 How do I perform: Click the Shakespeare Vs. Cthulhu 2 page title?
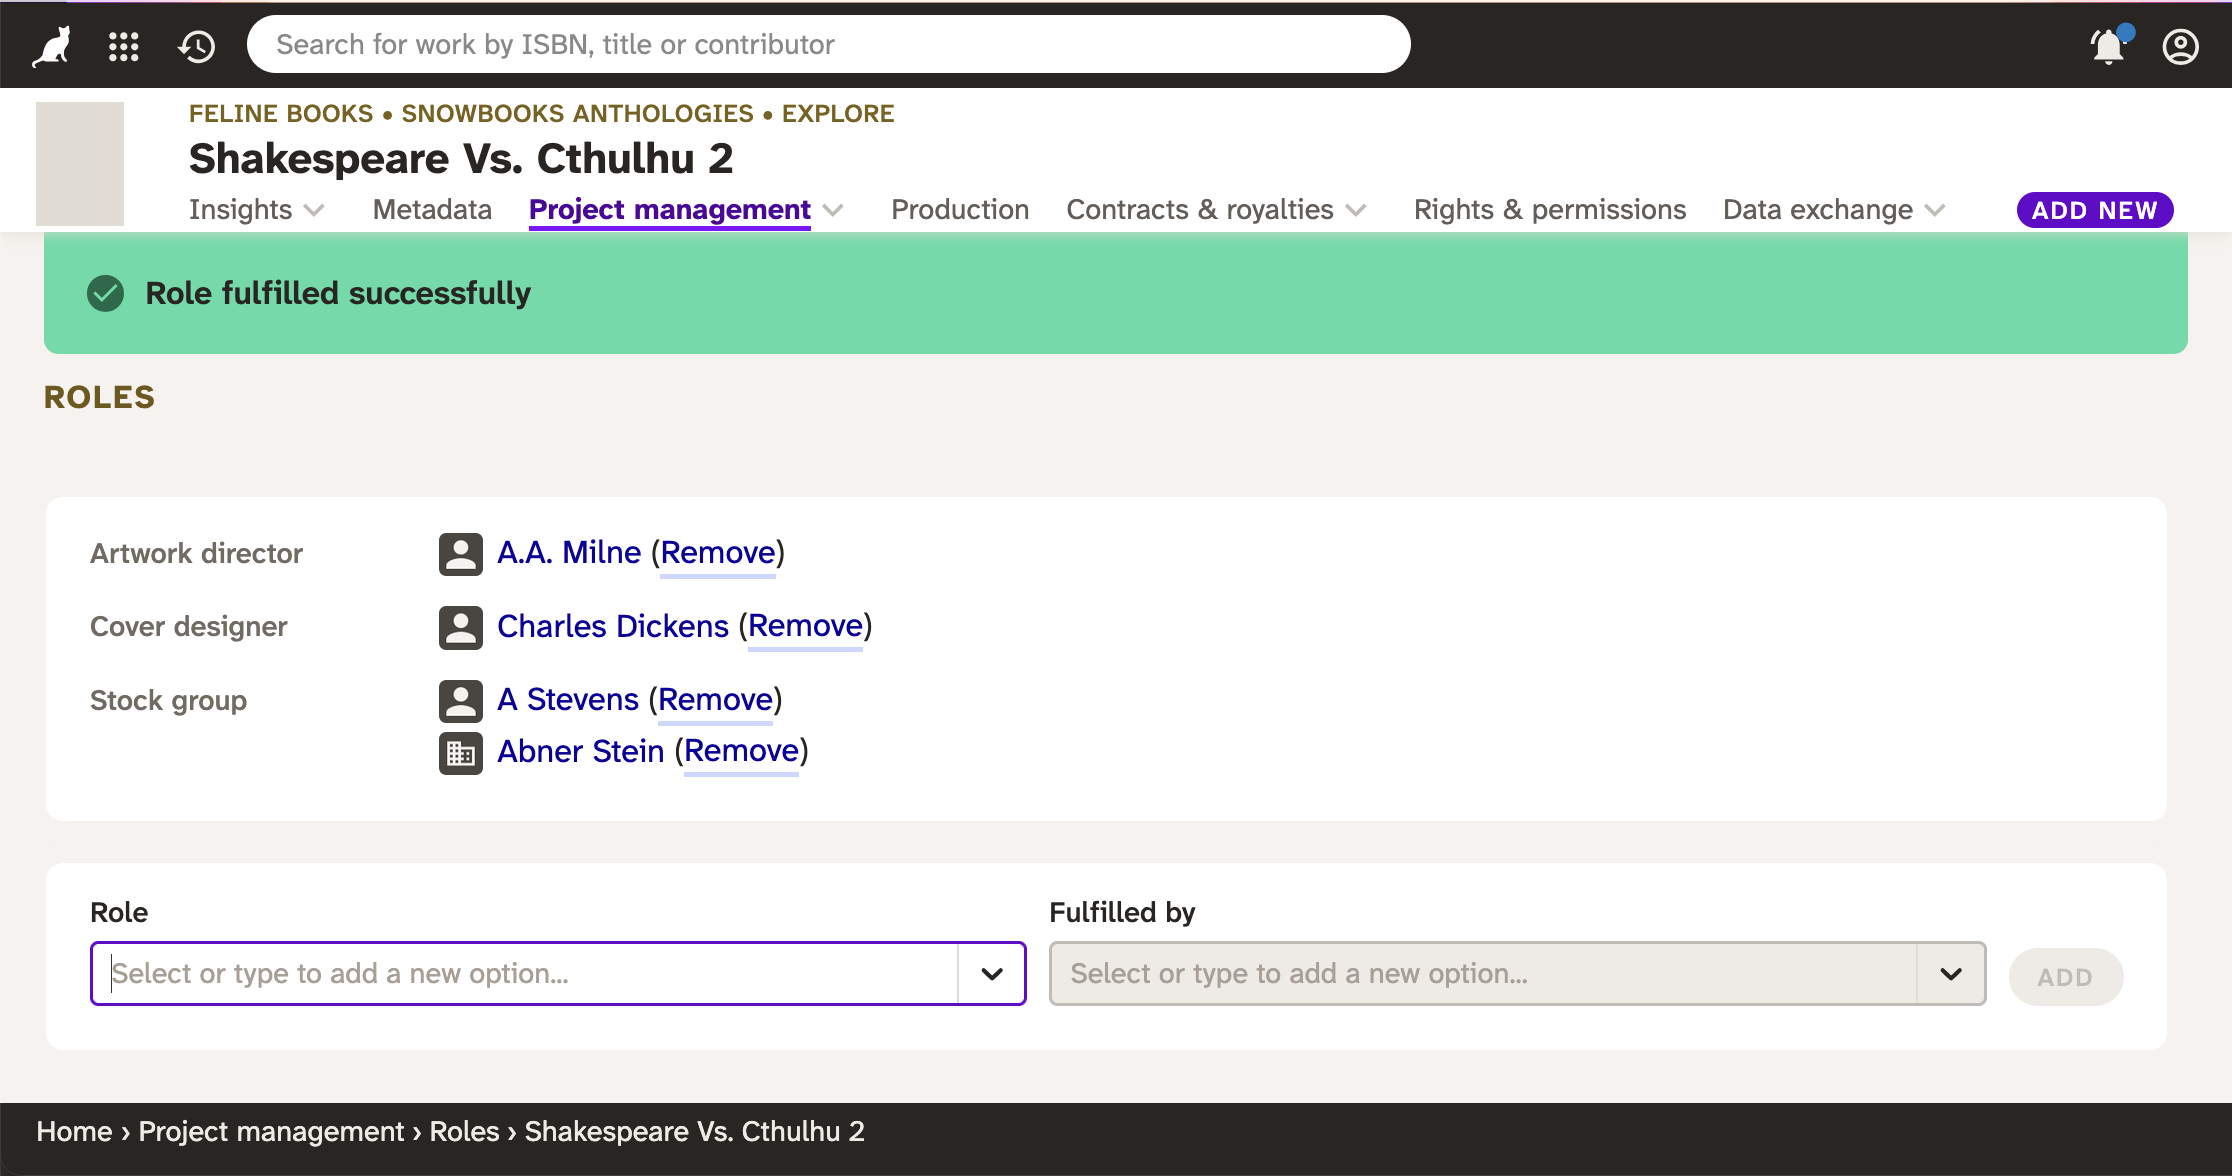pos(461,159)
